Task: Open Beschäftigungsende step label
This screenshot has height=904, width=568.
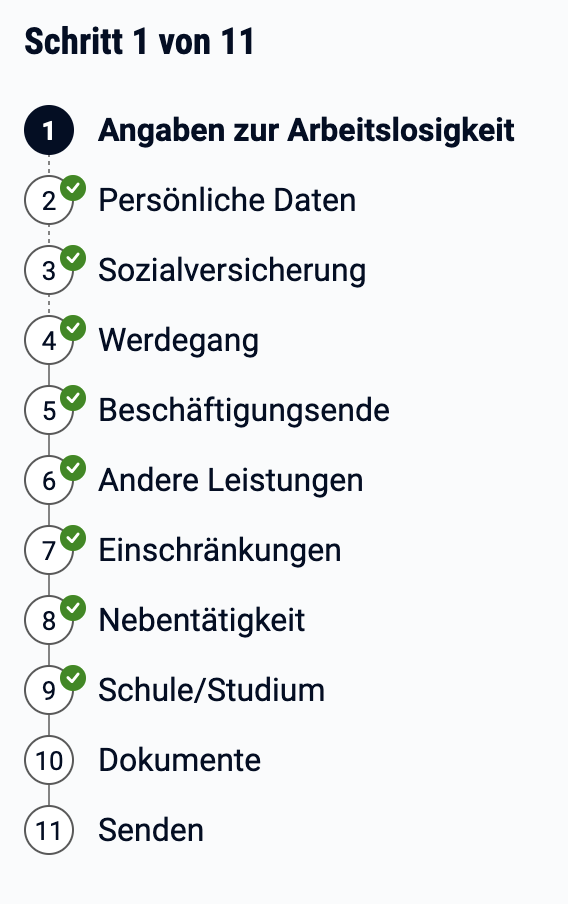Action: [x=244, y=410]
